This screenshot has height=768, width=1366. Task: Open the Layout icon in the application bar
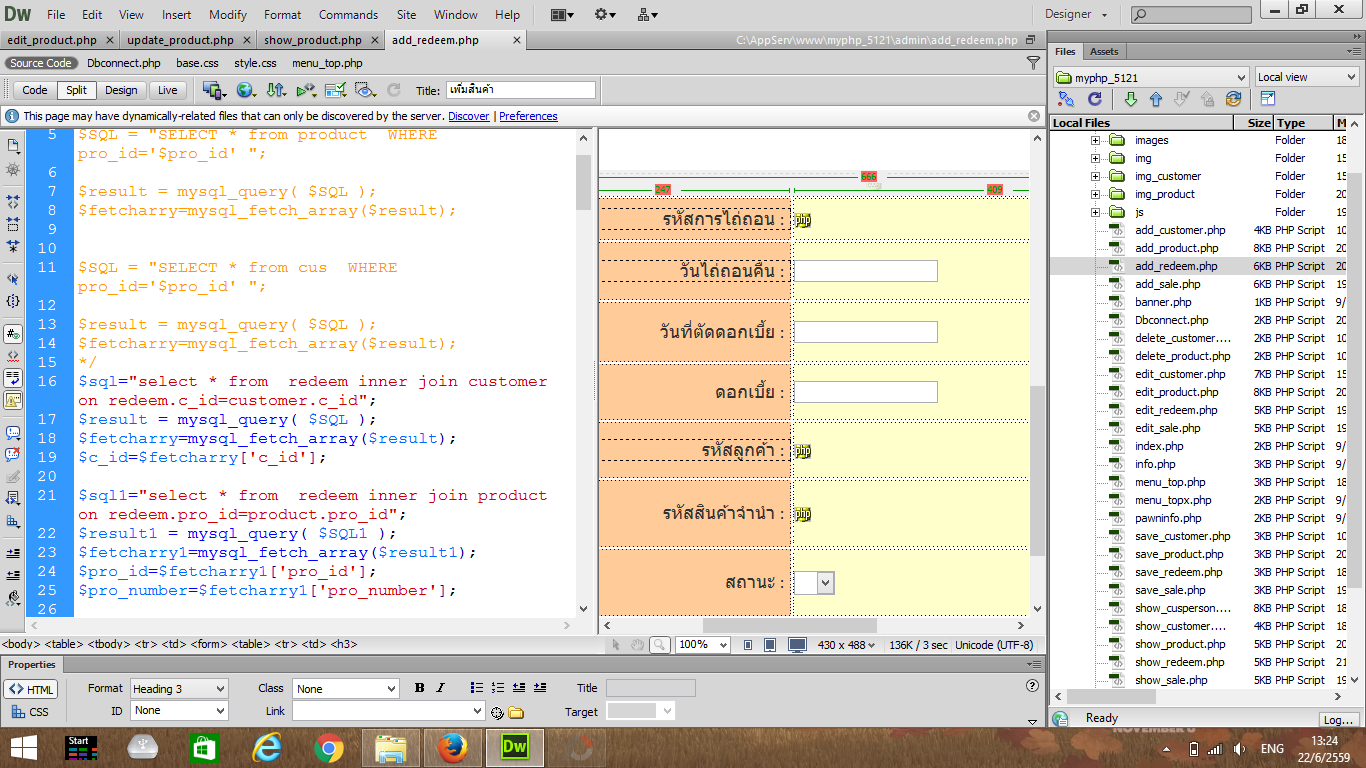[562, 15]
